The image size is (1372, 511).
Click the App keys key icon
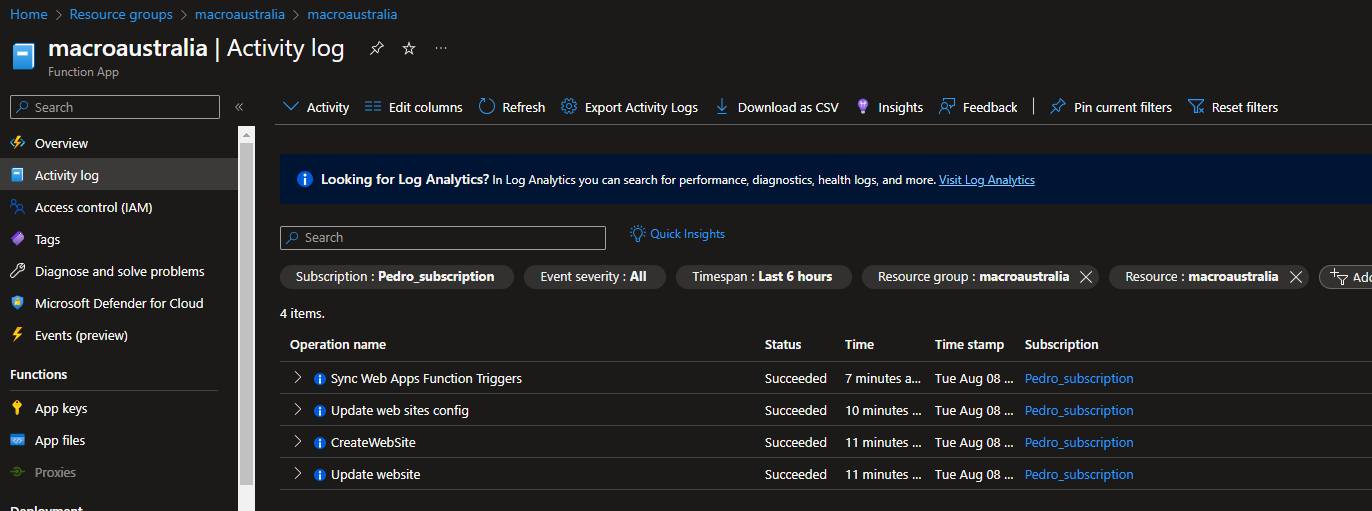pyautogui.click(x=17, y=408)
